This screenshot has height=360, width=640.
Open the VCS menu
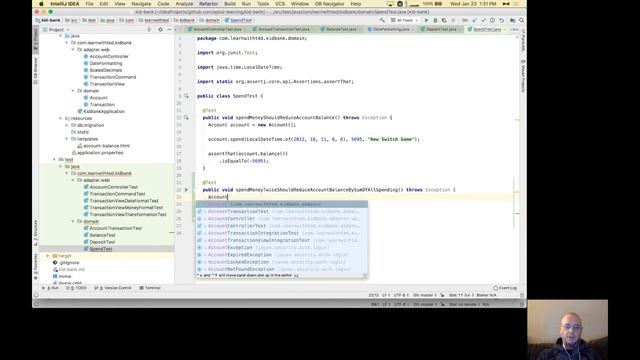(x=280, y=4)
